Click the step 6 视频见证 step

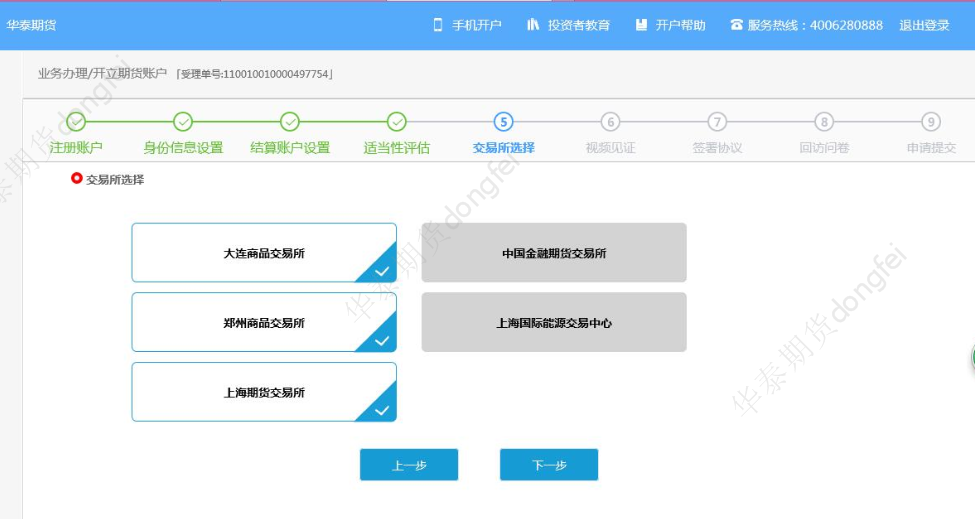click(610, 123)
